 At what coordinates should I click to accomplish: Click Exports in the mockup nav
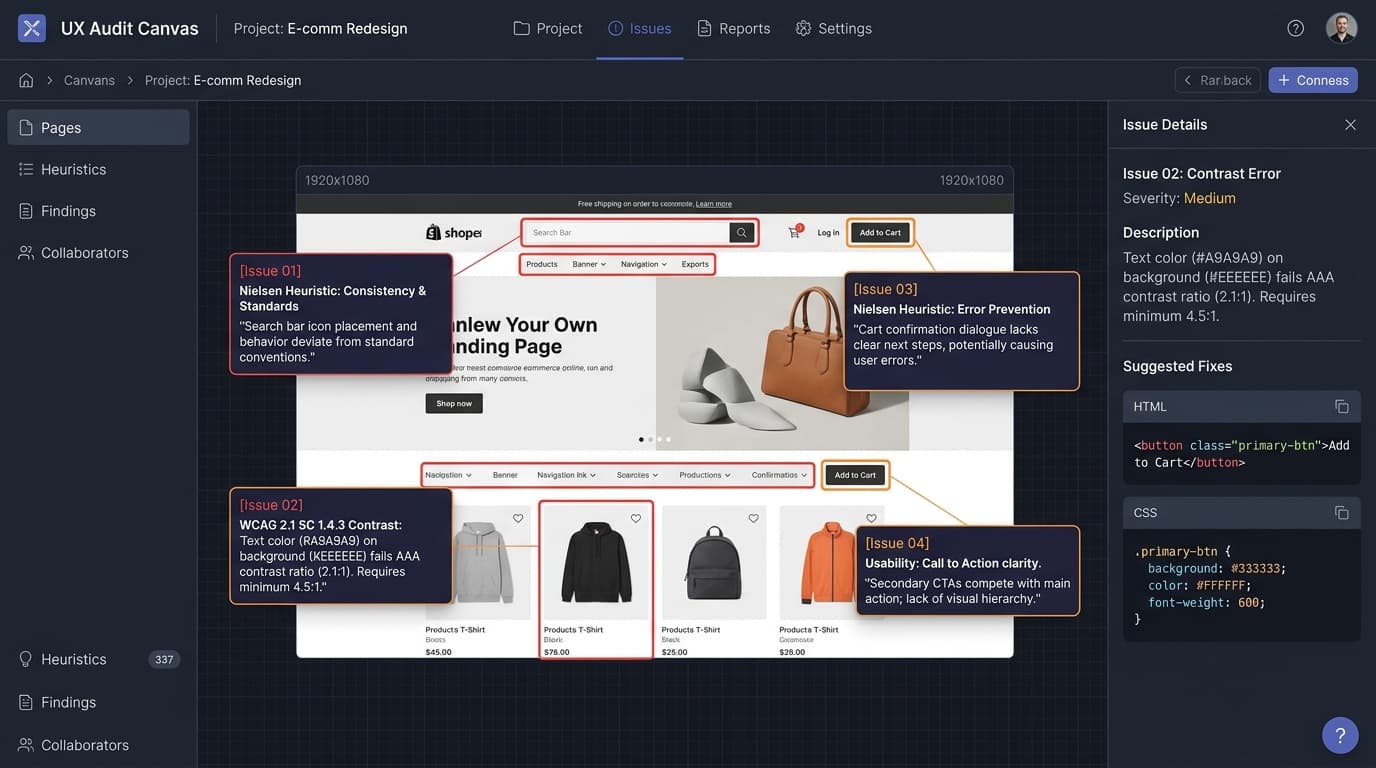pyautogui.click(x=695, y=265)
